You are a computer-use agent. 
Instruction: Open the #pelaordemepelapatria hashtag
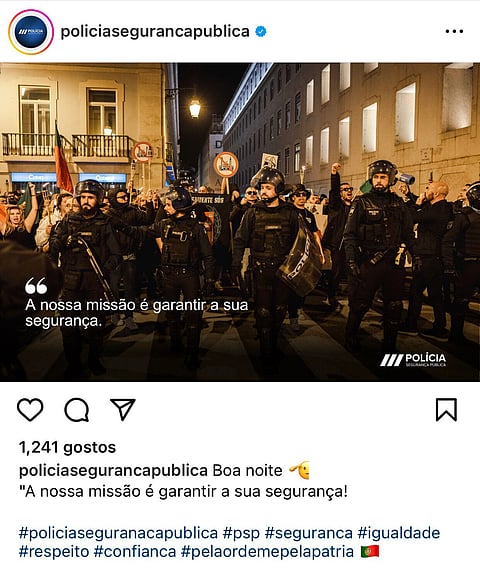coord(267,552)
